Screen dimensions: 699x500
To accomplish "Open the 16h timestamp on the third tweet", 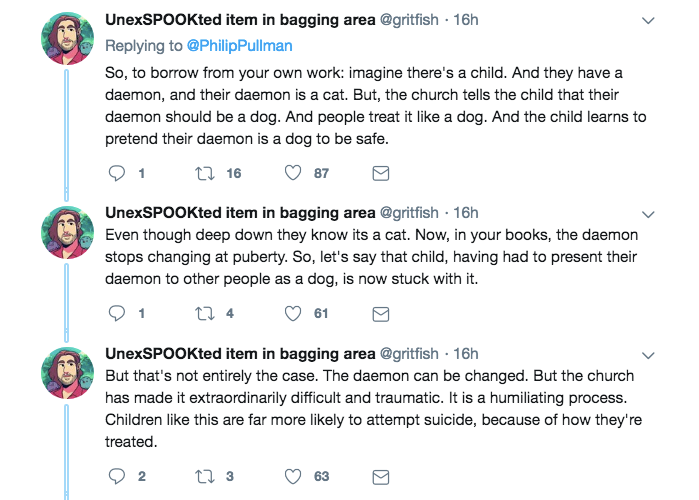I will pyautogui.click(x=466, y=353).
